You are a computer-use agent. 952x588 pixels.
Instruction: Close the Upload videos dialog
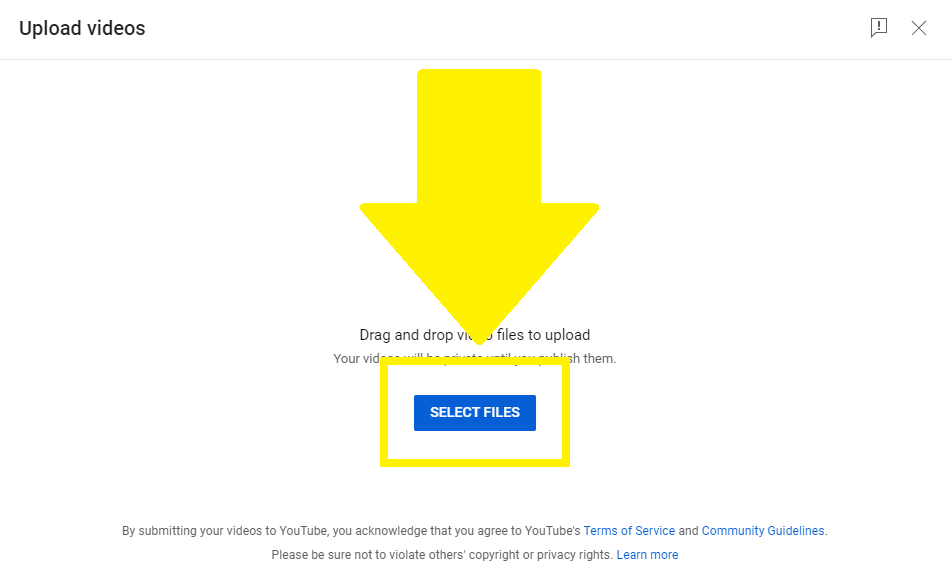919,28
